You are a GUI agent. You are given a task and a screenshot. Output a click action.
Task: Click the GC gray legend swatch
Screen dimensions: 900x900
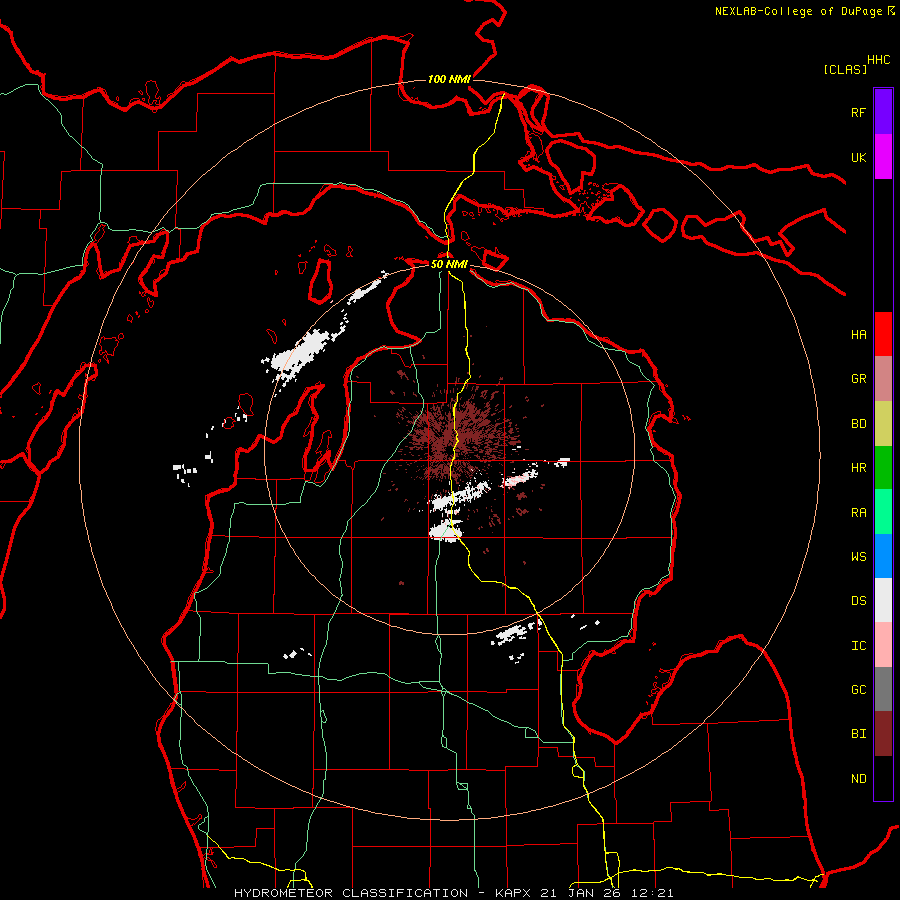(883, 689)
